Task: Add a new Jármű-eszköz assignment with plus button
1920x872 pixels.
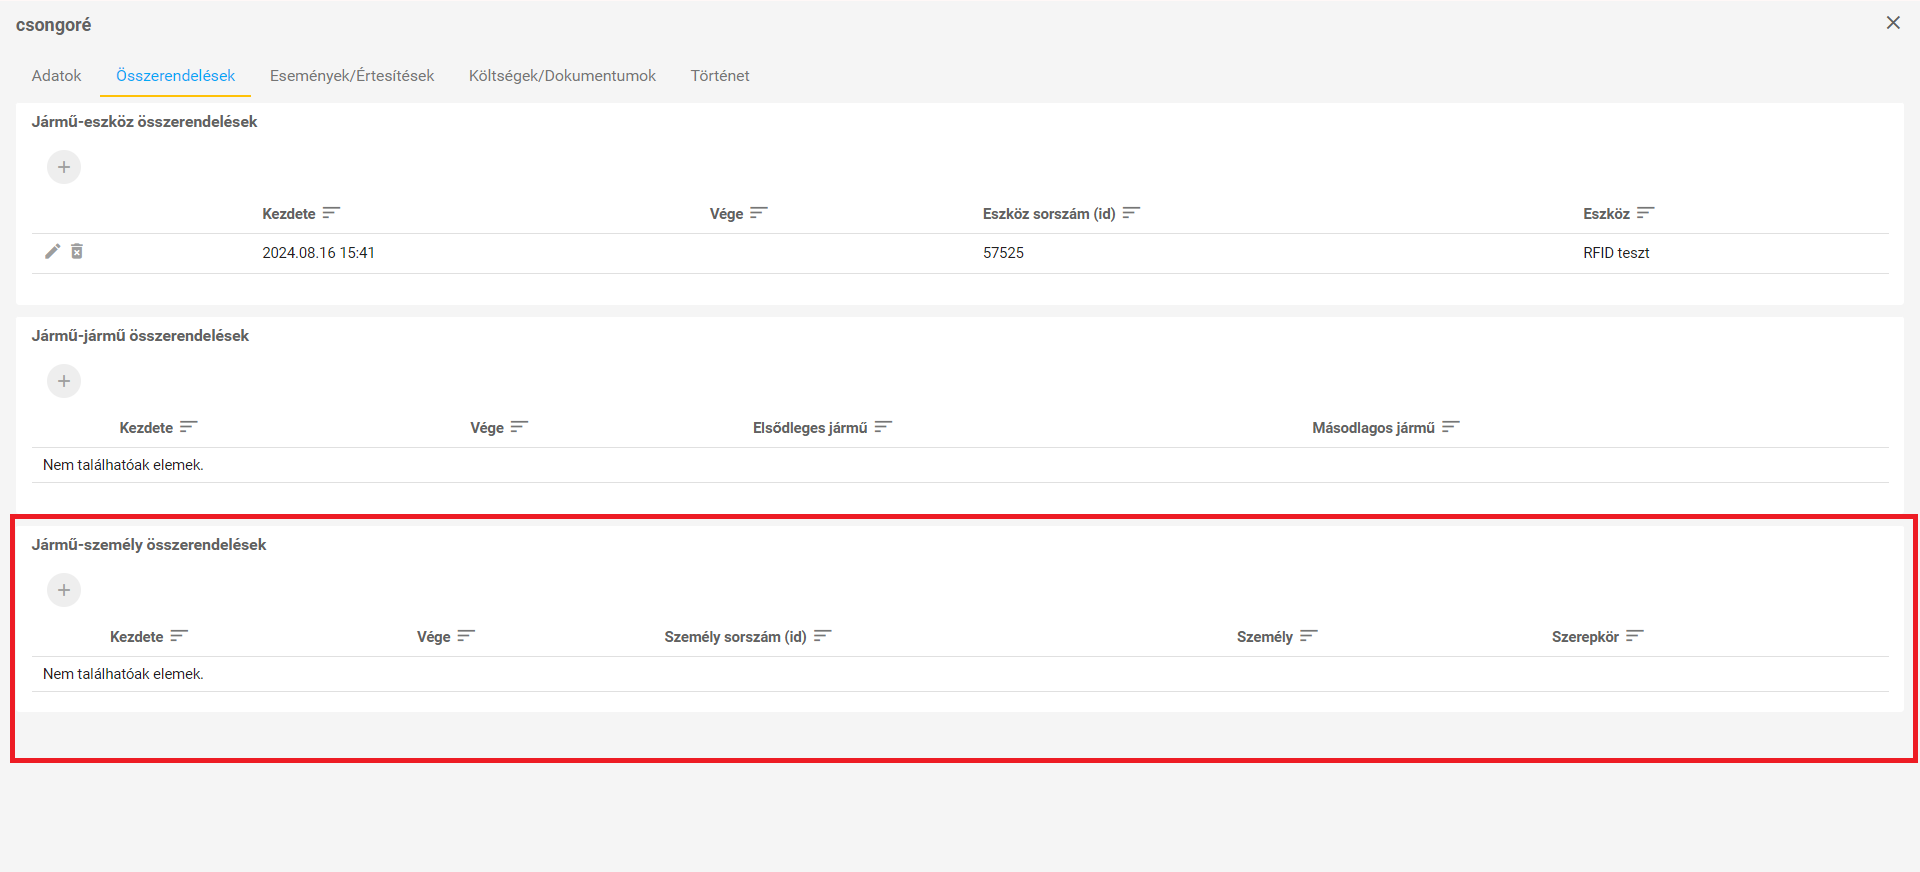Action: [x=64, y=167]
